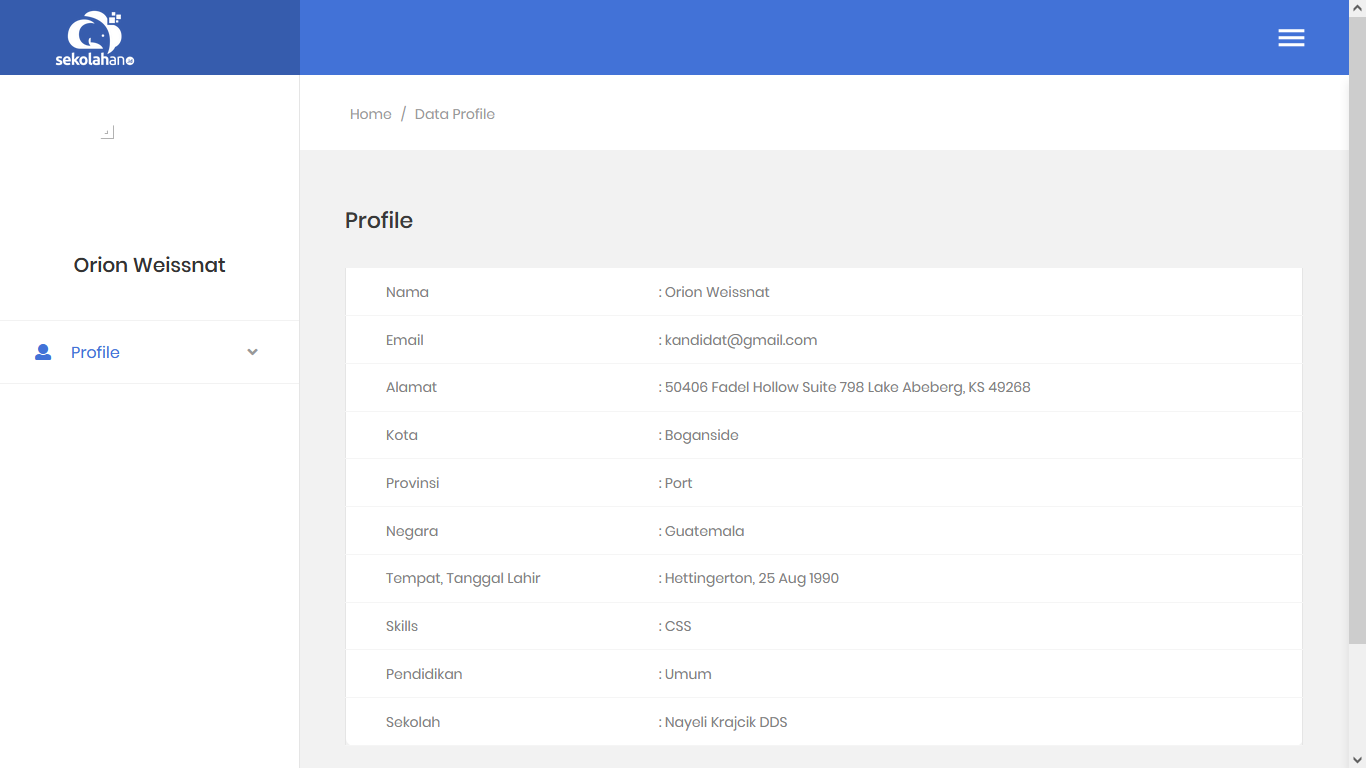This screenshot has height=768, width=1366.
Task: Open the hamburger menu in header
Action: 1291,38
